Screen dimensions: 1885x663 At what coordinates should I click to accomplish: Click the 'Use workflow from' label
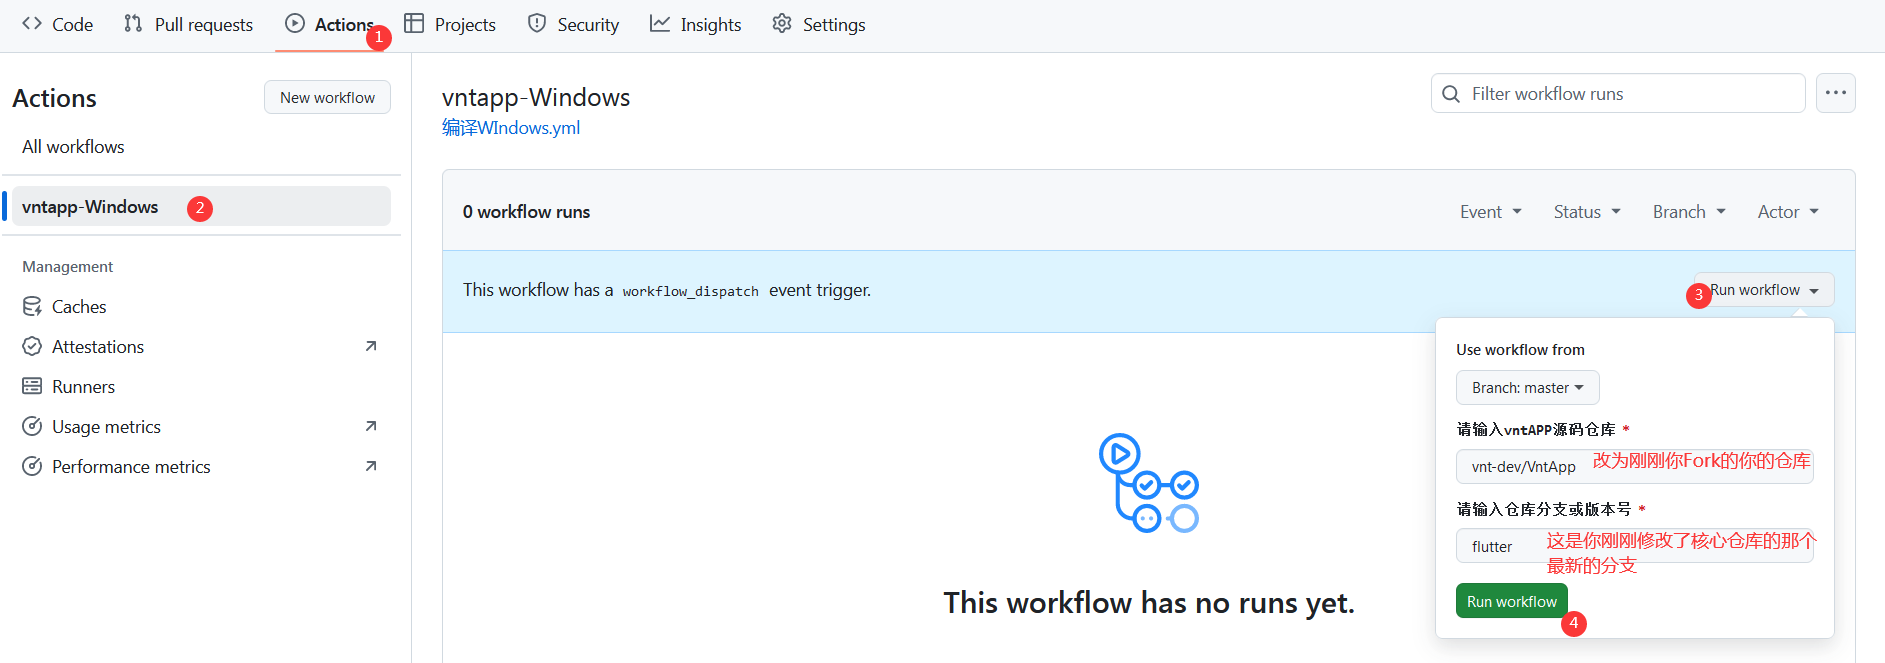click(x=1520, y=350)
